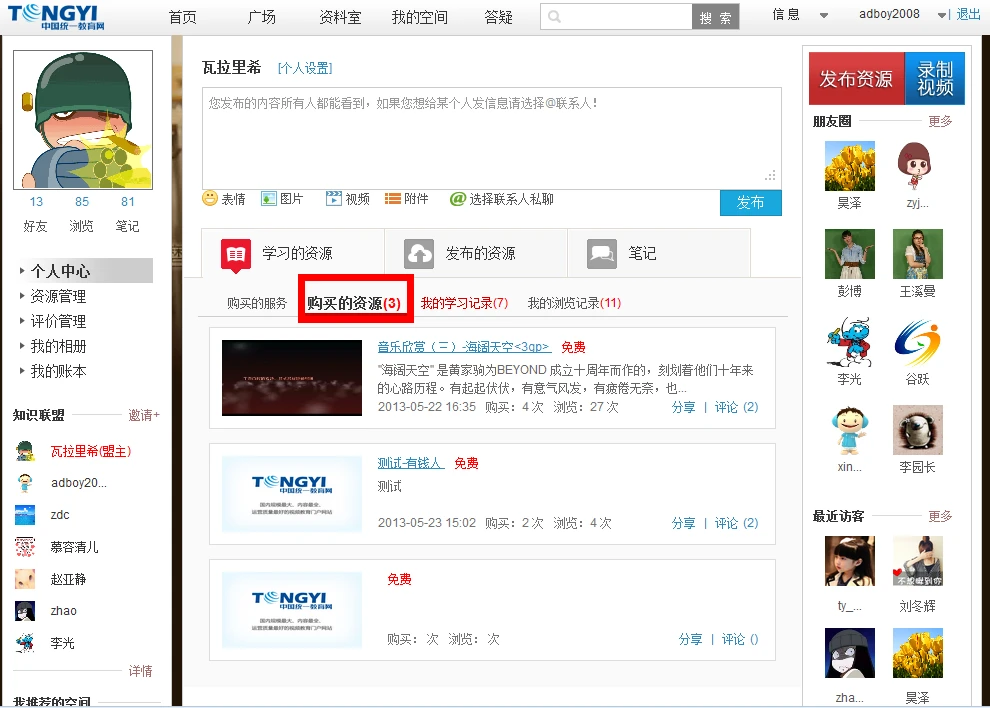Open 我的空间 in top navigation

pyautogui.click(x=419, y=17)
